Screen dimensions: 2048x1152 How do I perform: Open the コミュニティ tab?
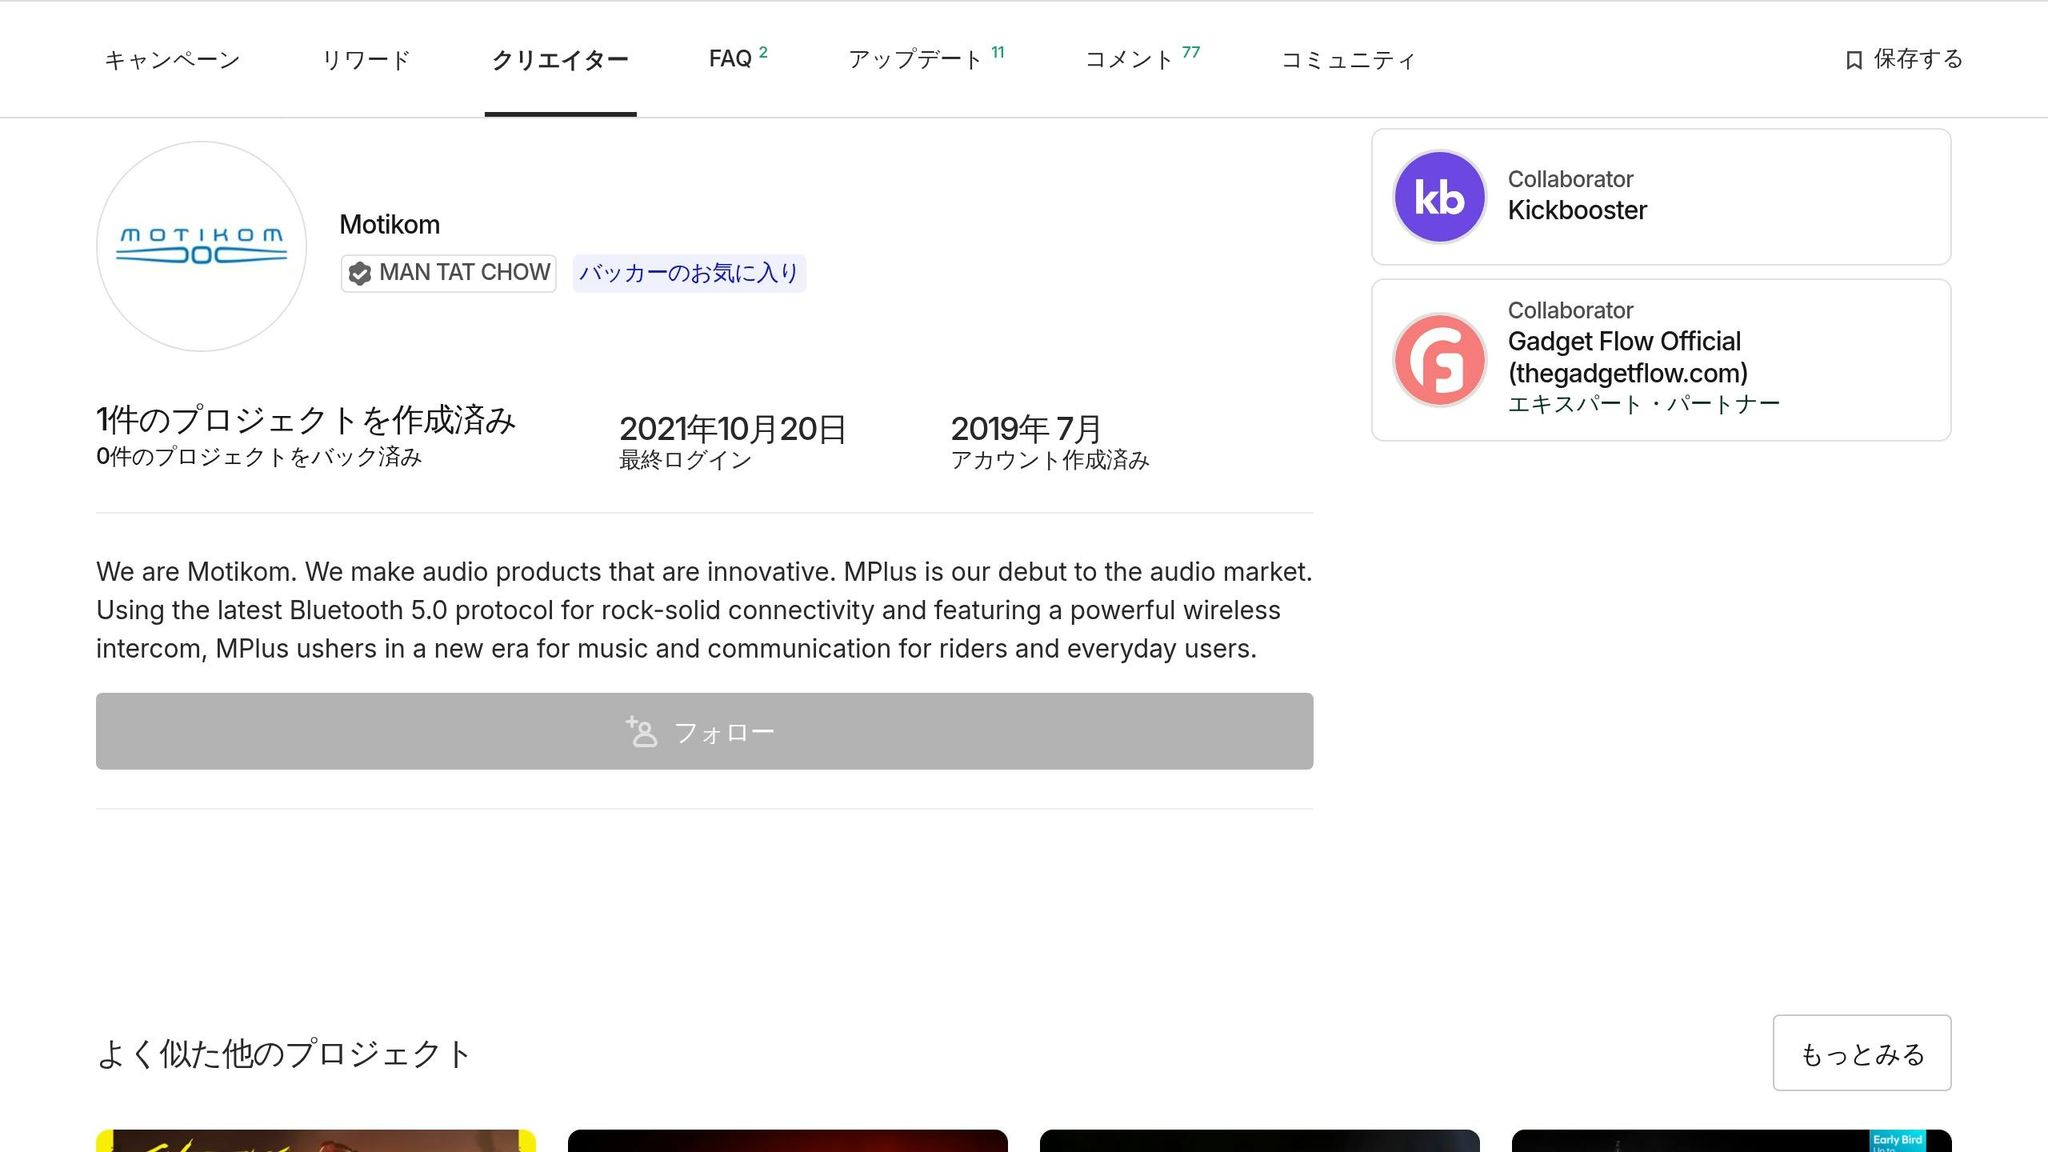[1348, 60]
